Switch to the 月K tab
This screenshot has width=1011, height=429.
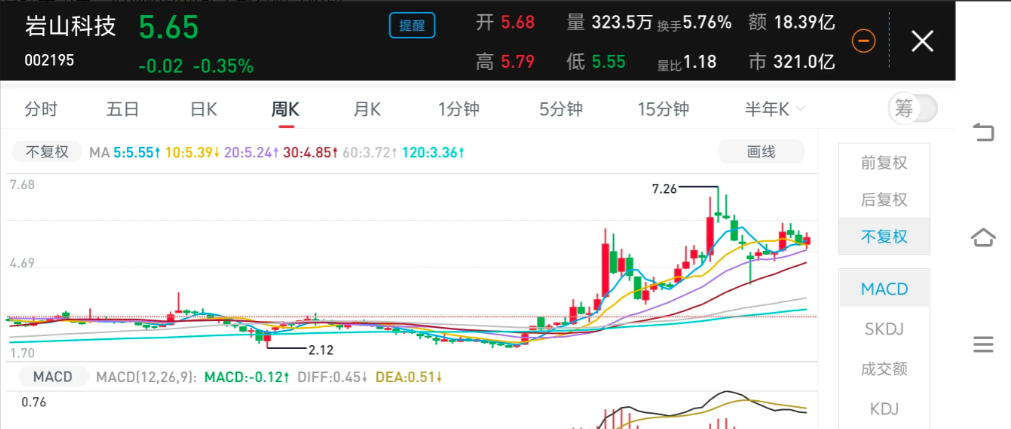367,109
